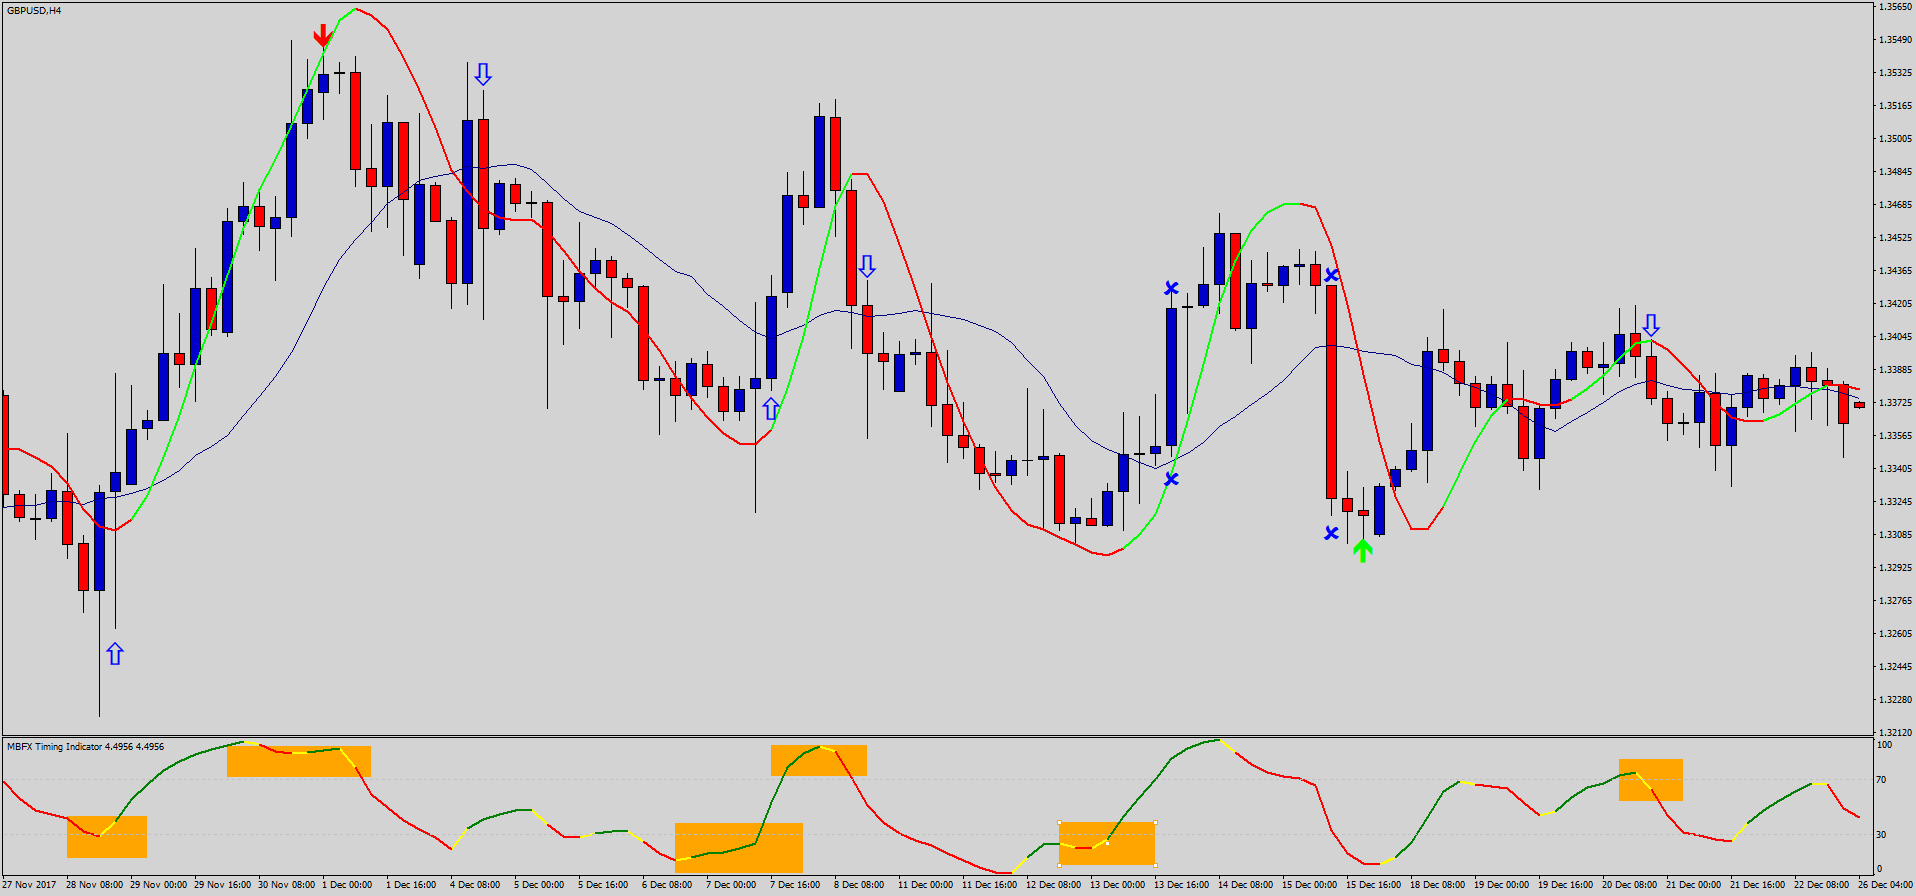Click the 22 Dec 08:00 time label

coord(1822,885)
